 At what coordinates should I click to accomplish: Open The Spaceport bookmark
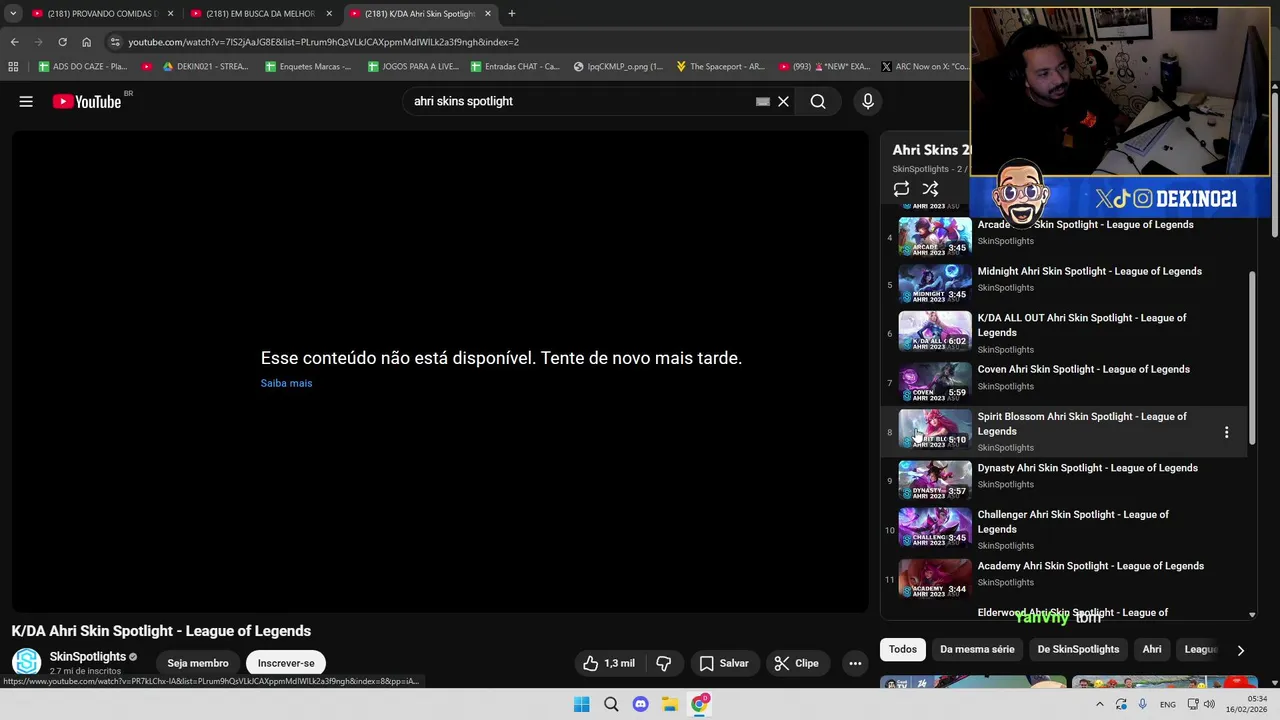click(720, 67)
